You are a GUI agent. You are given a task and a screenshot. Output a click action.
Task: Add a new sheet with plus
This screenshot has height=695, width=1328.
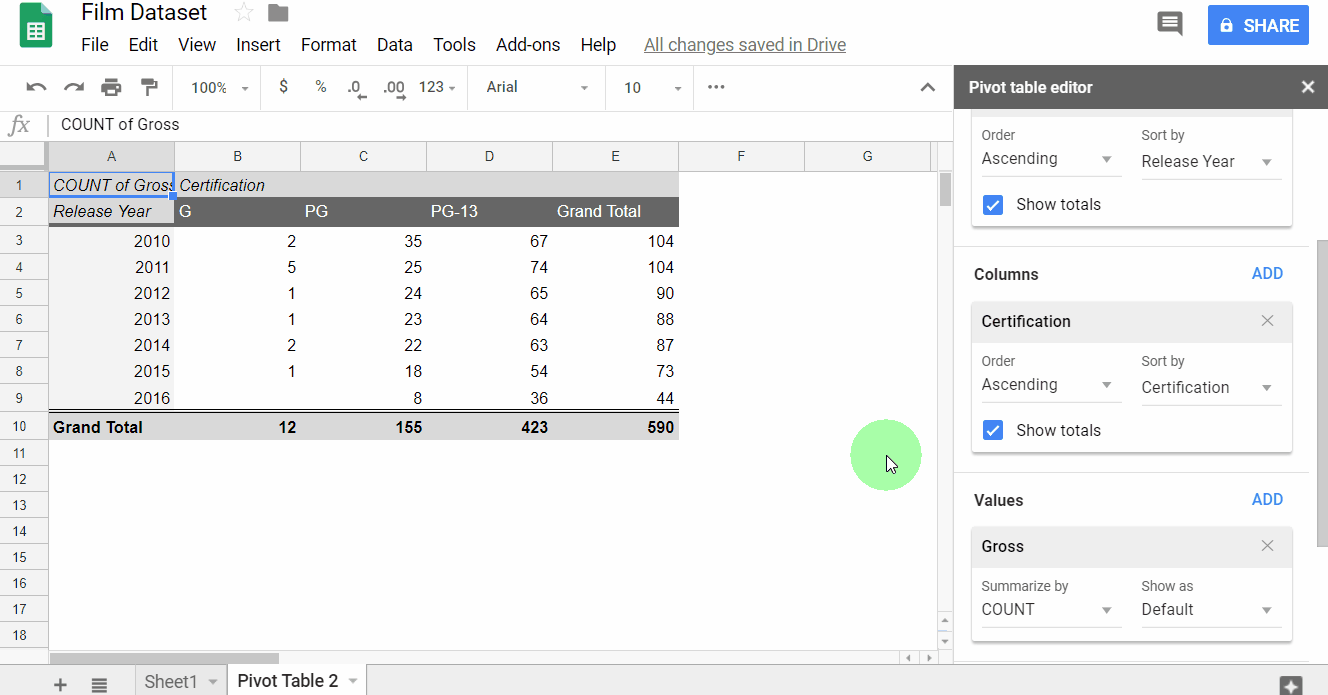[60, 684]
